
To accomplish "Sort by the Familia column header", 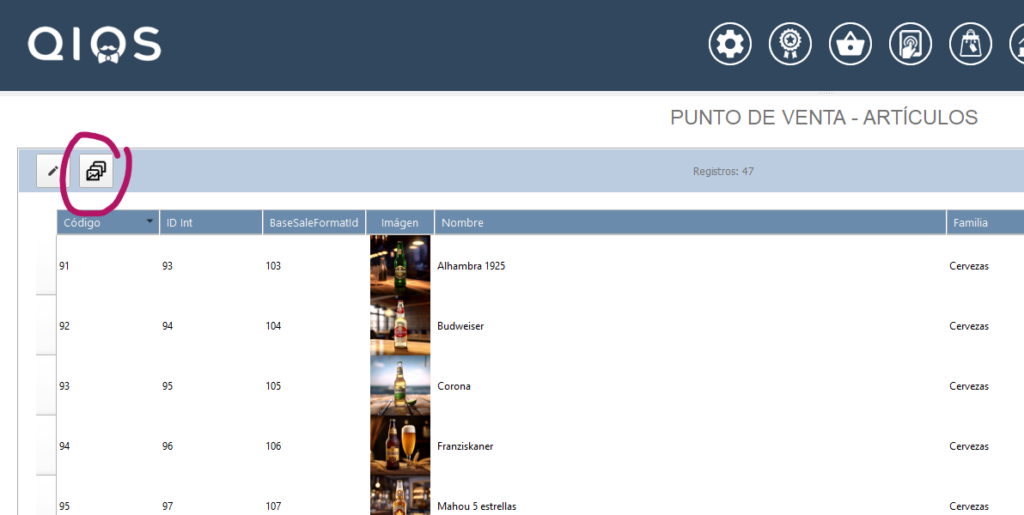I will 985,223.
